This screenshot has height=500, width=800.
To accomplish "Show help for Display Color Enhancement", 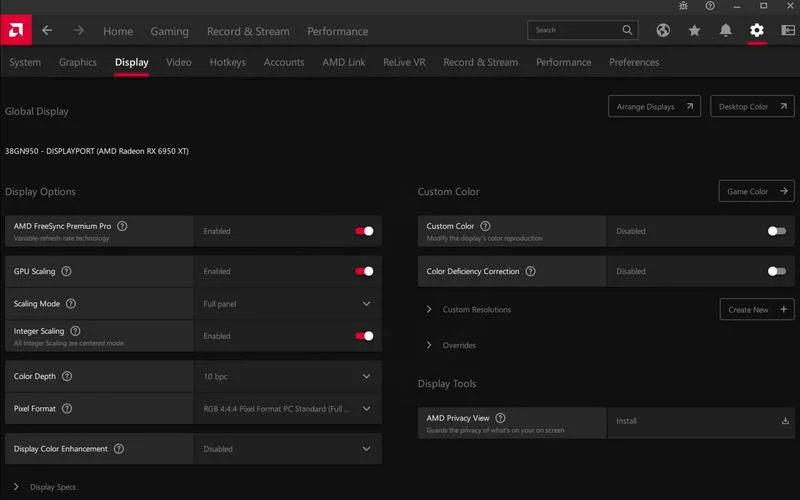I will tap(119, 449).
